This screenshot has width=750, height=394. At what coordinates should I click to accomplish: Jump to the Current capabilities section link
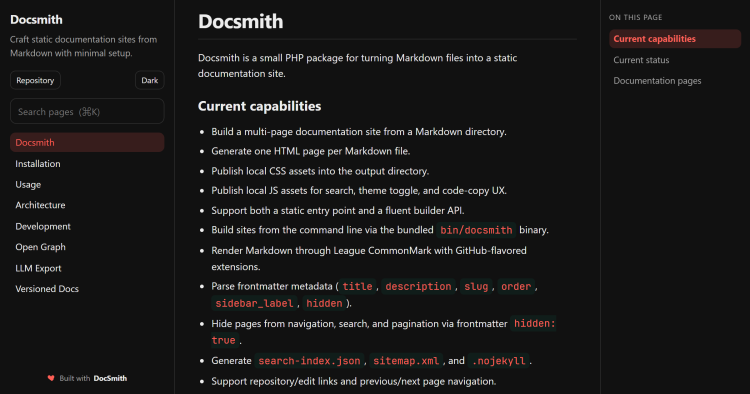[675, 39]
